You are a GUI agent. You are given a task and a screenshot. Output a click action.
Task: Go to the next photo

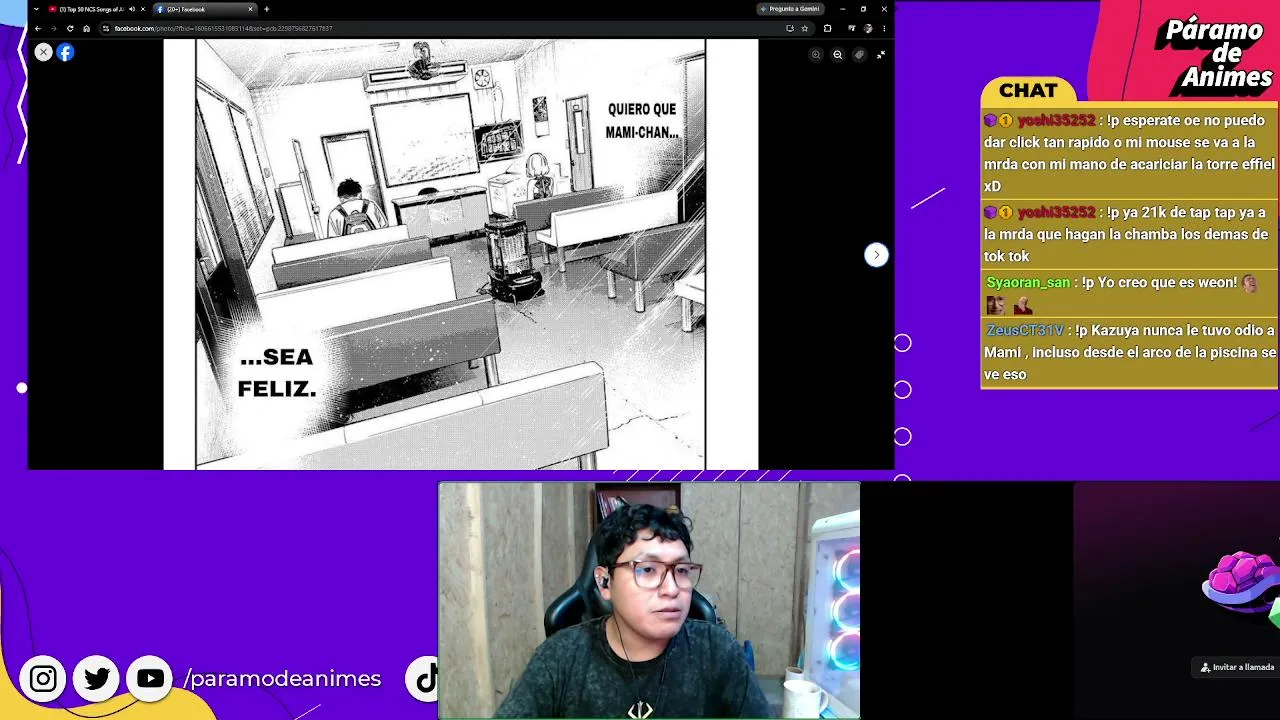pos(876,255)
